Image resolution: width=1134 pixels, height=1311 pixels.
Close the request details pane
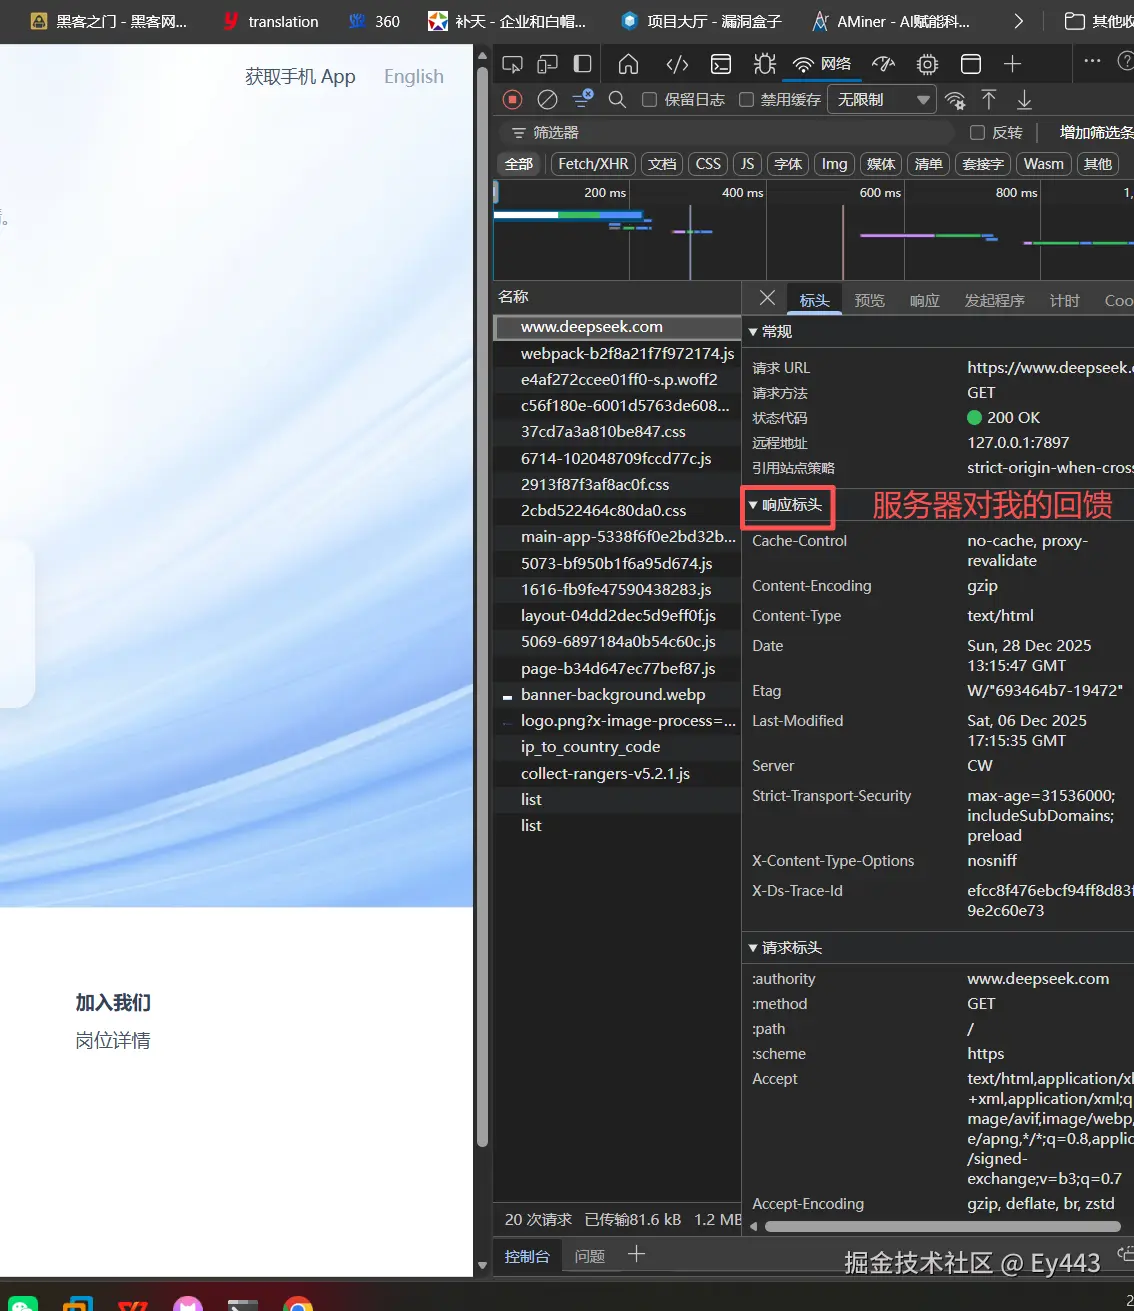click(767, 298)
